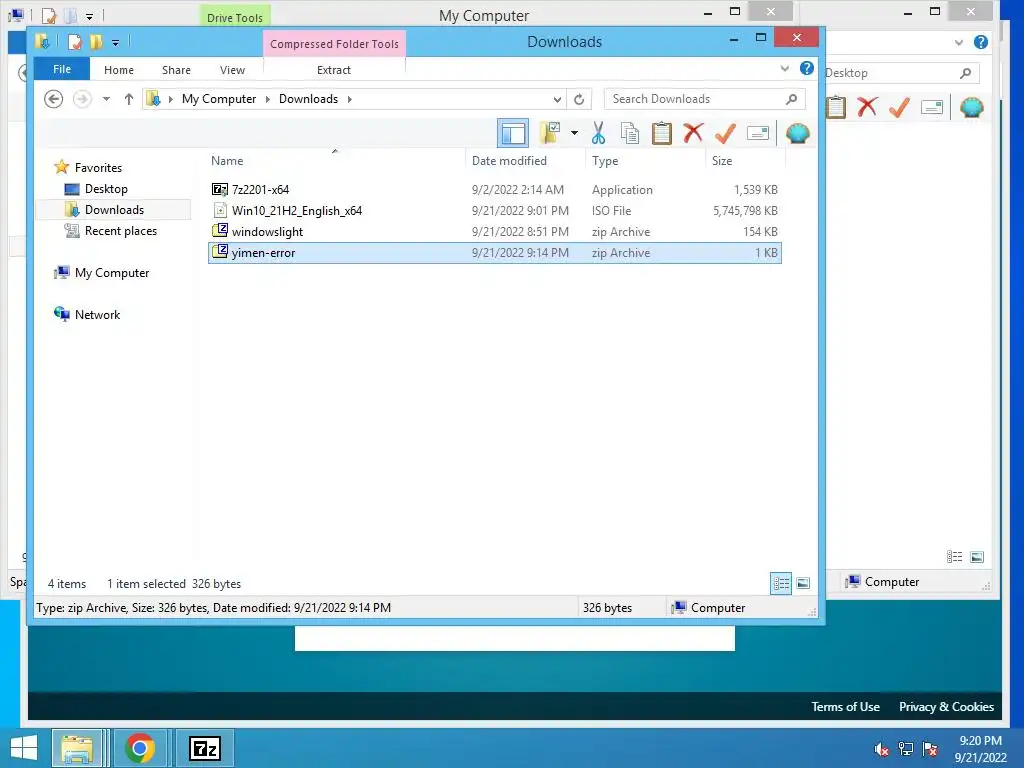1024x768 pixels.
Task: Sort files by the Size column header
Action: [x=744, y=161]
